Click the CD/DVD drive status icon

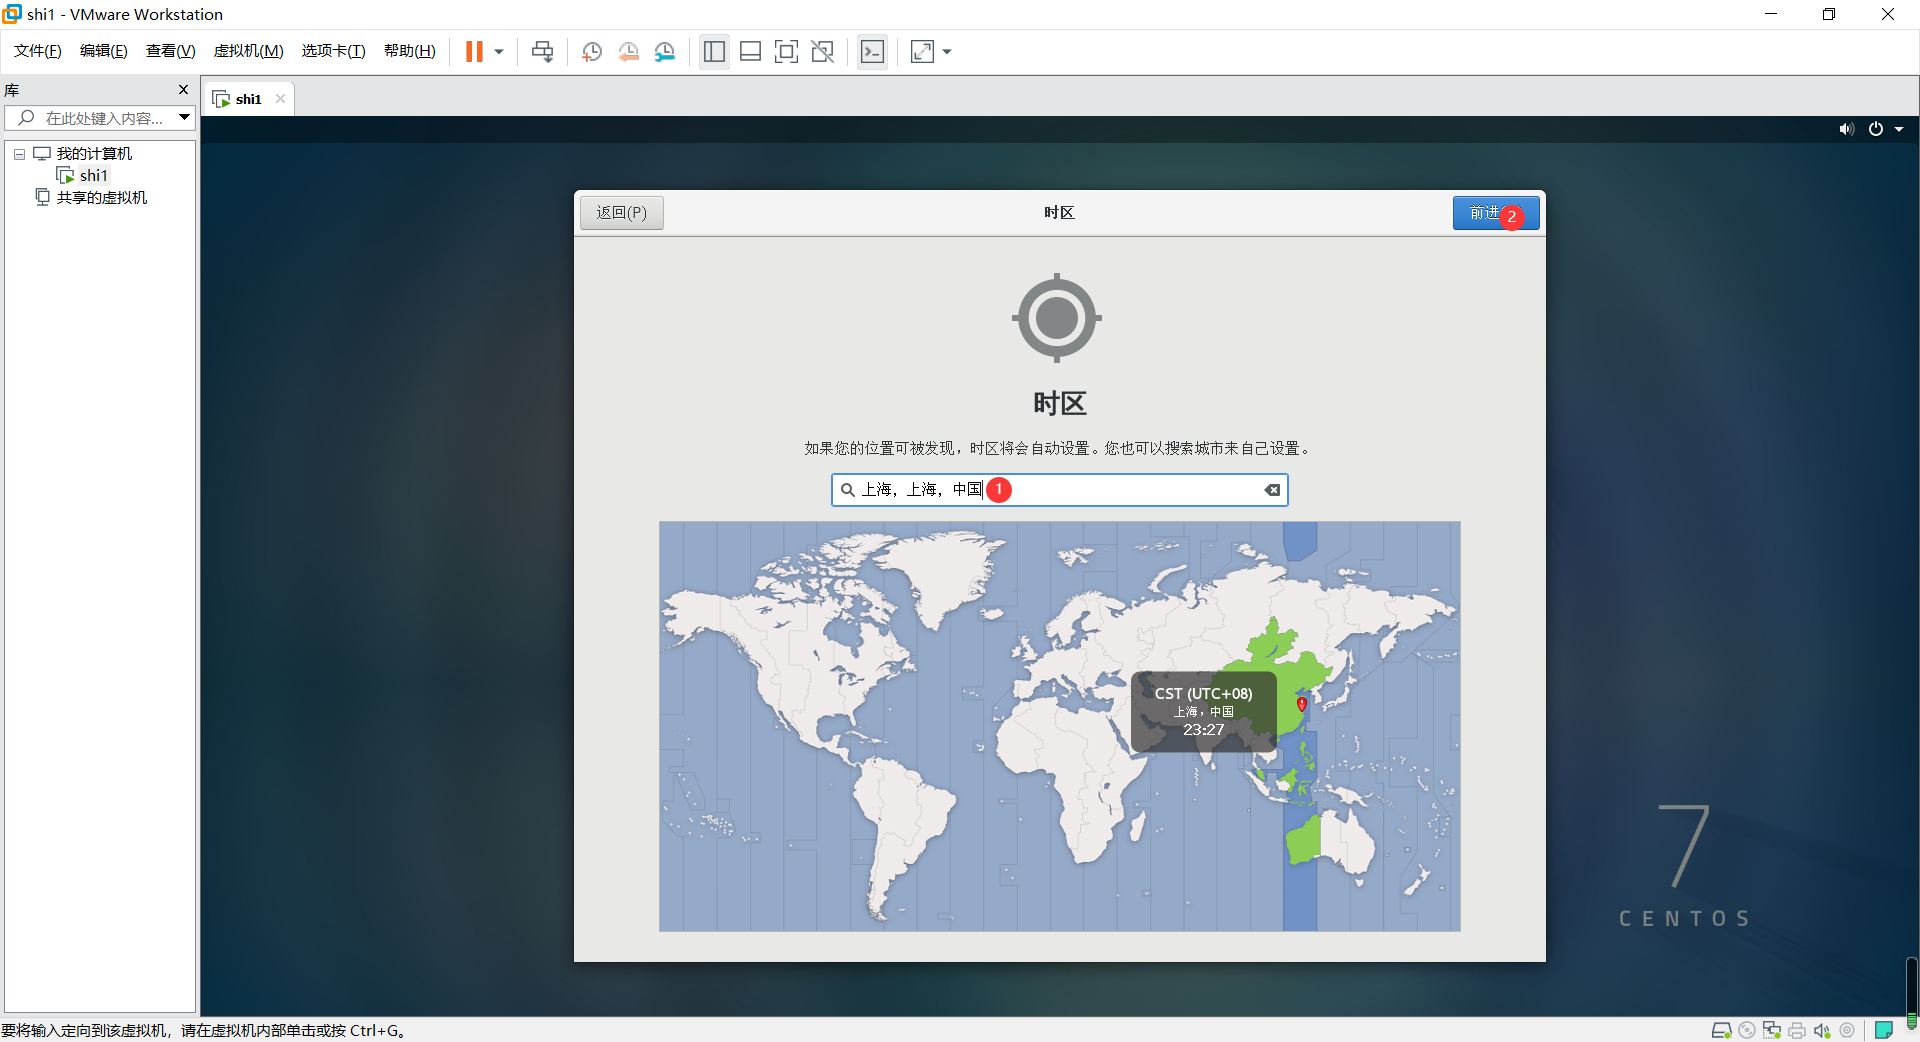1747,1030
